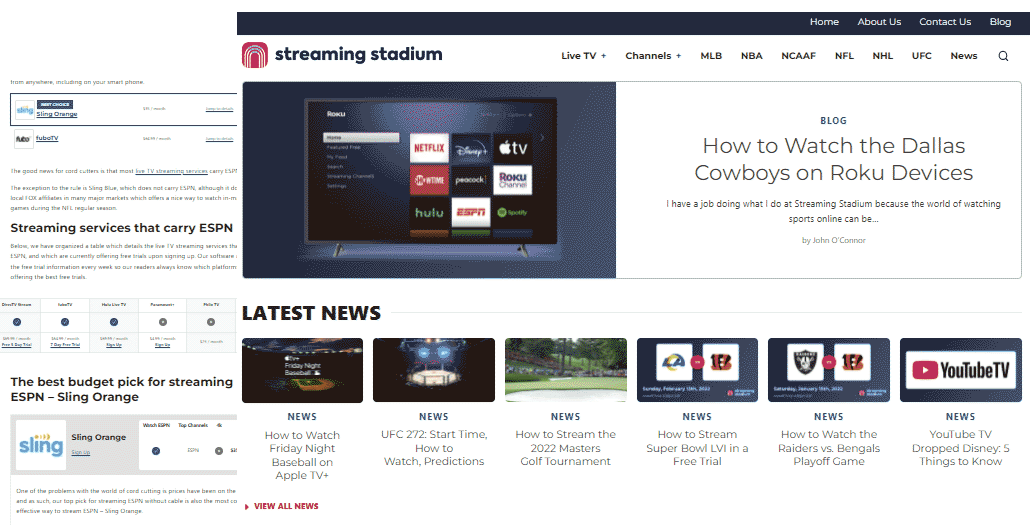Click the fubo logo in the list
1030x525 pixels.
click(x=24, y=139)
